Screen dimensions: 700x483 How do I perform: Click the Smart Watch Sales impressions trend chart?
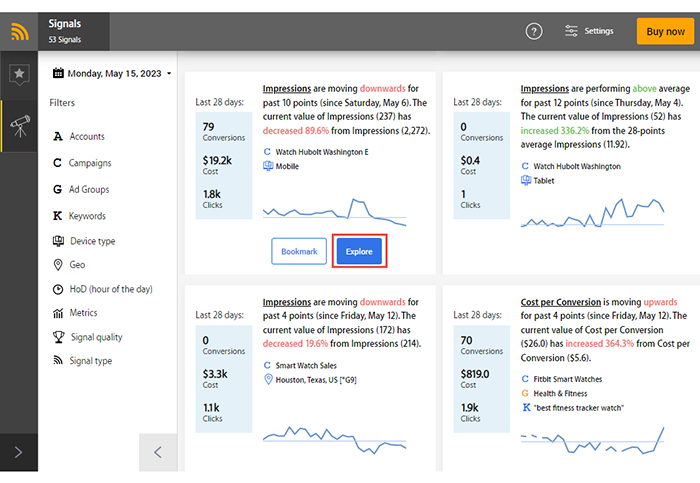334,440
